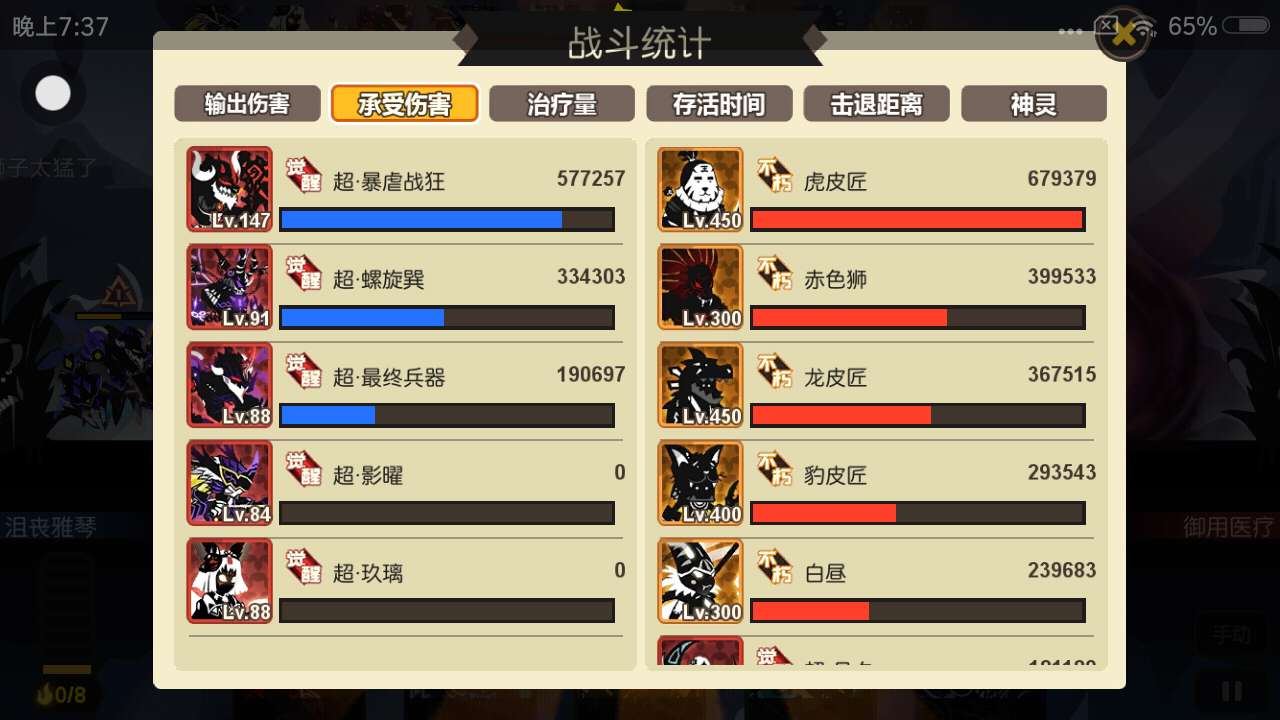The width and height of the screenshot is (1280, 720).
Task: Switch to the 输出伤害 tab
Action: click(247, 104)
